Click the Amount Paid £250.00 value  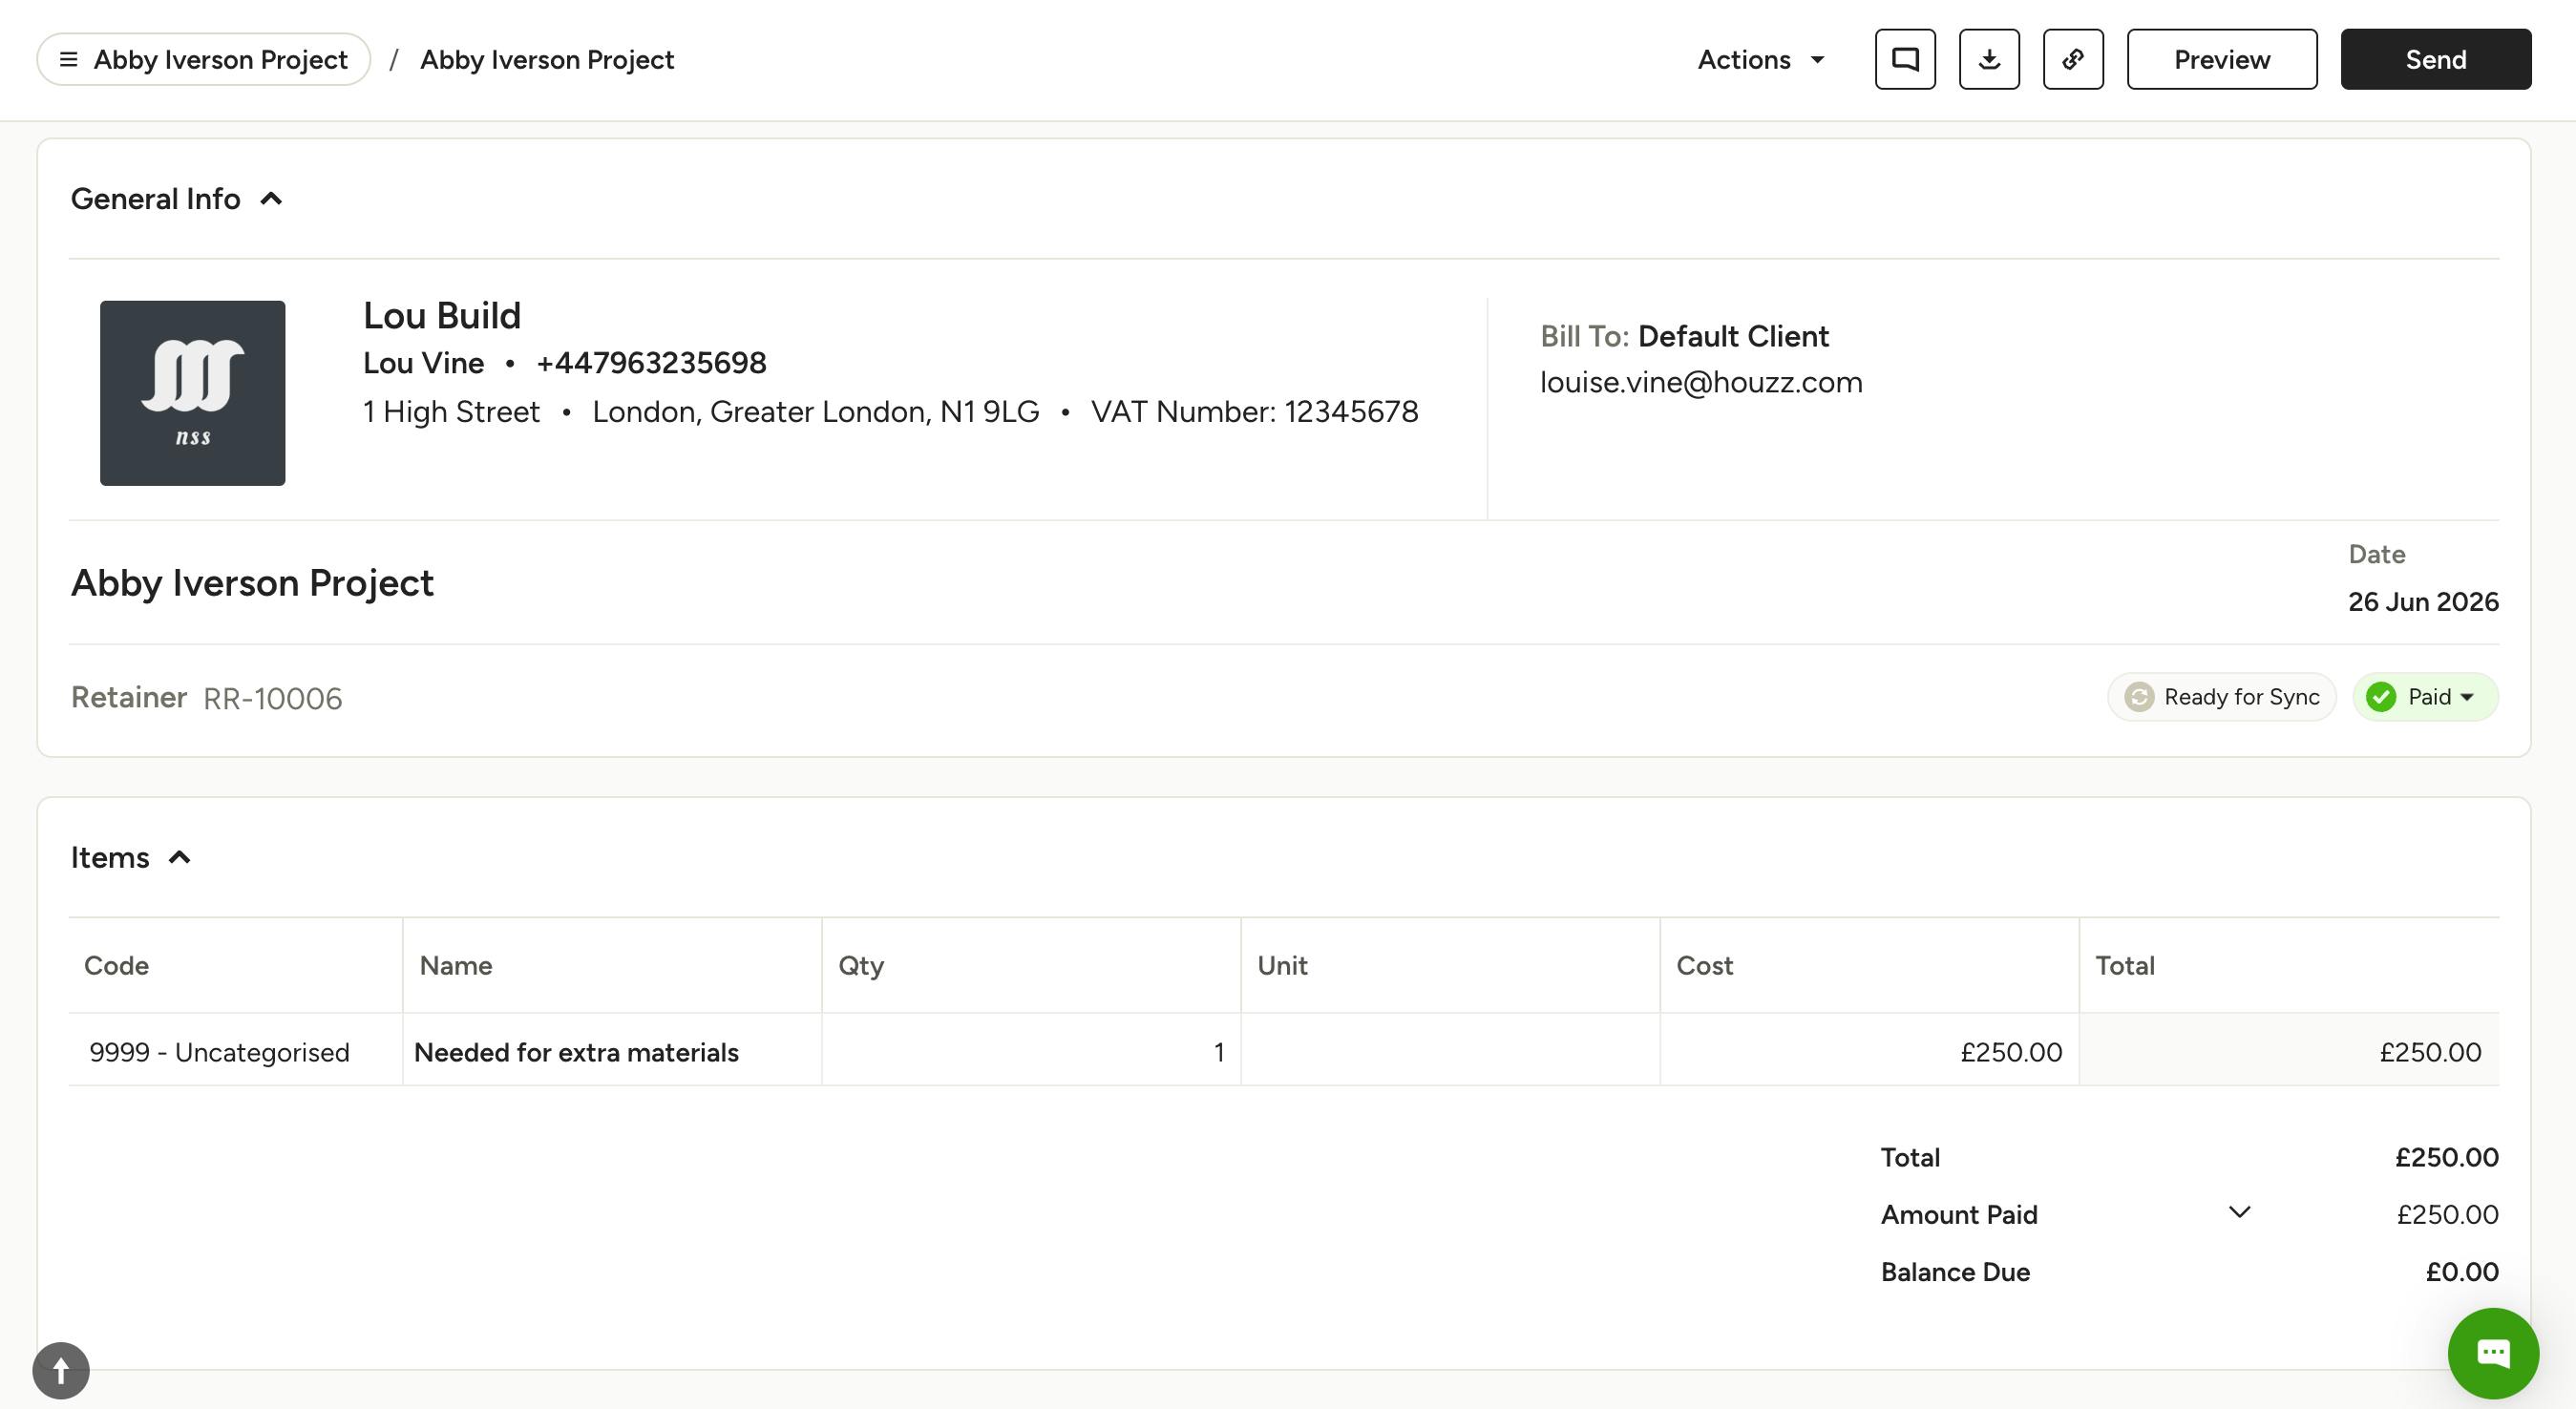tap(2447, 1214)
